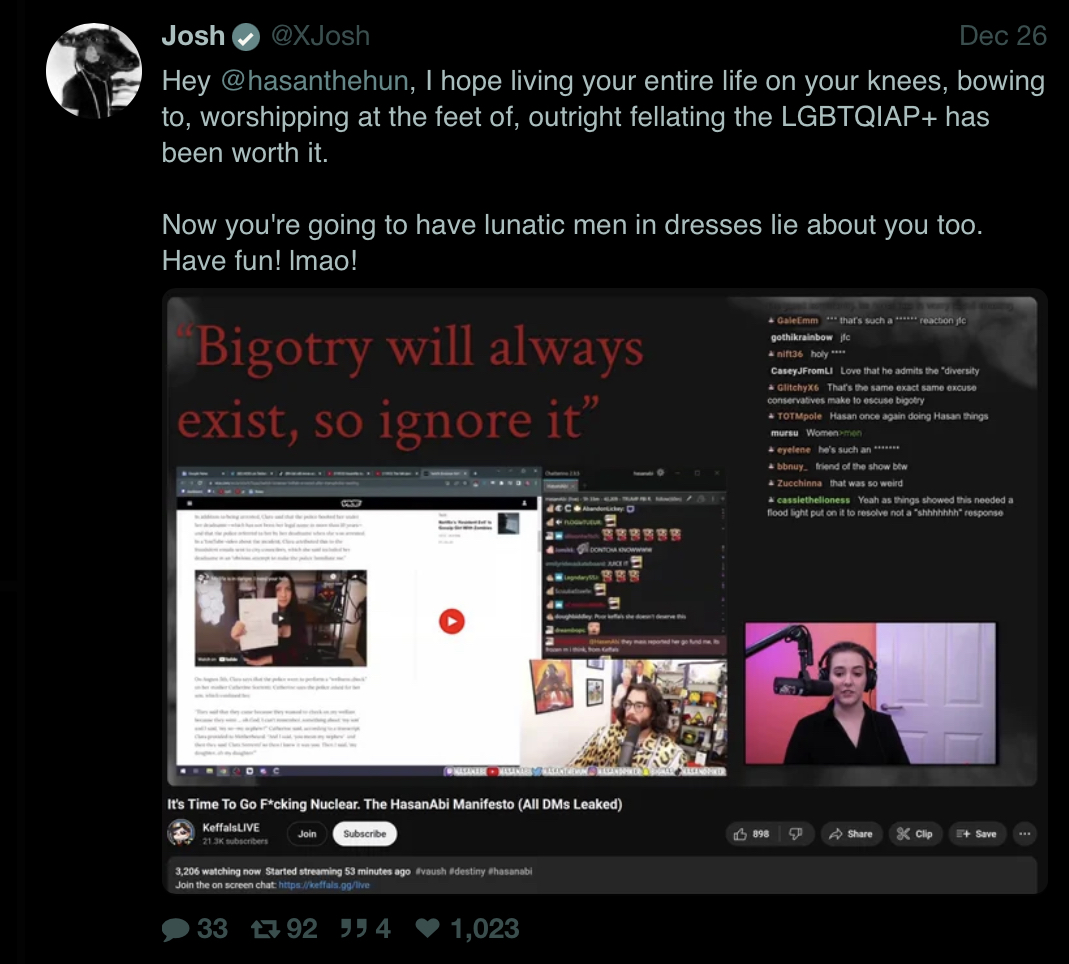1069x964 pixels.
Task: Click the red play button in the video
Action: (451, 621)
